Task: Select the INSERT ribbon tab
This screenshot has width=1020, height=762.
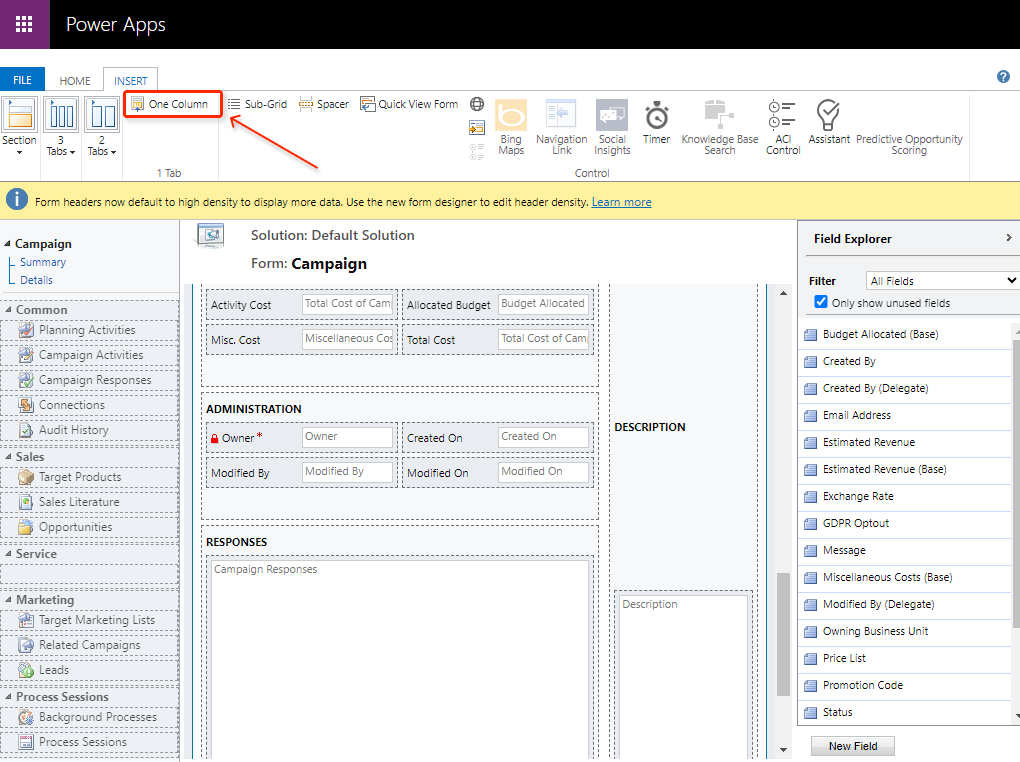Action: 131,81
